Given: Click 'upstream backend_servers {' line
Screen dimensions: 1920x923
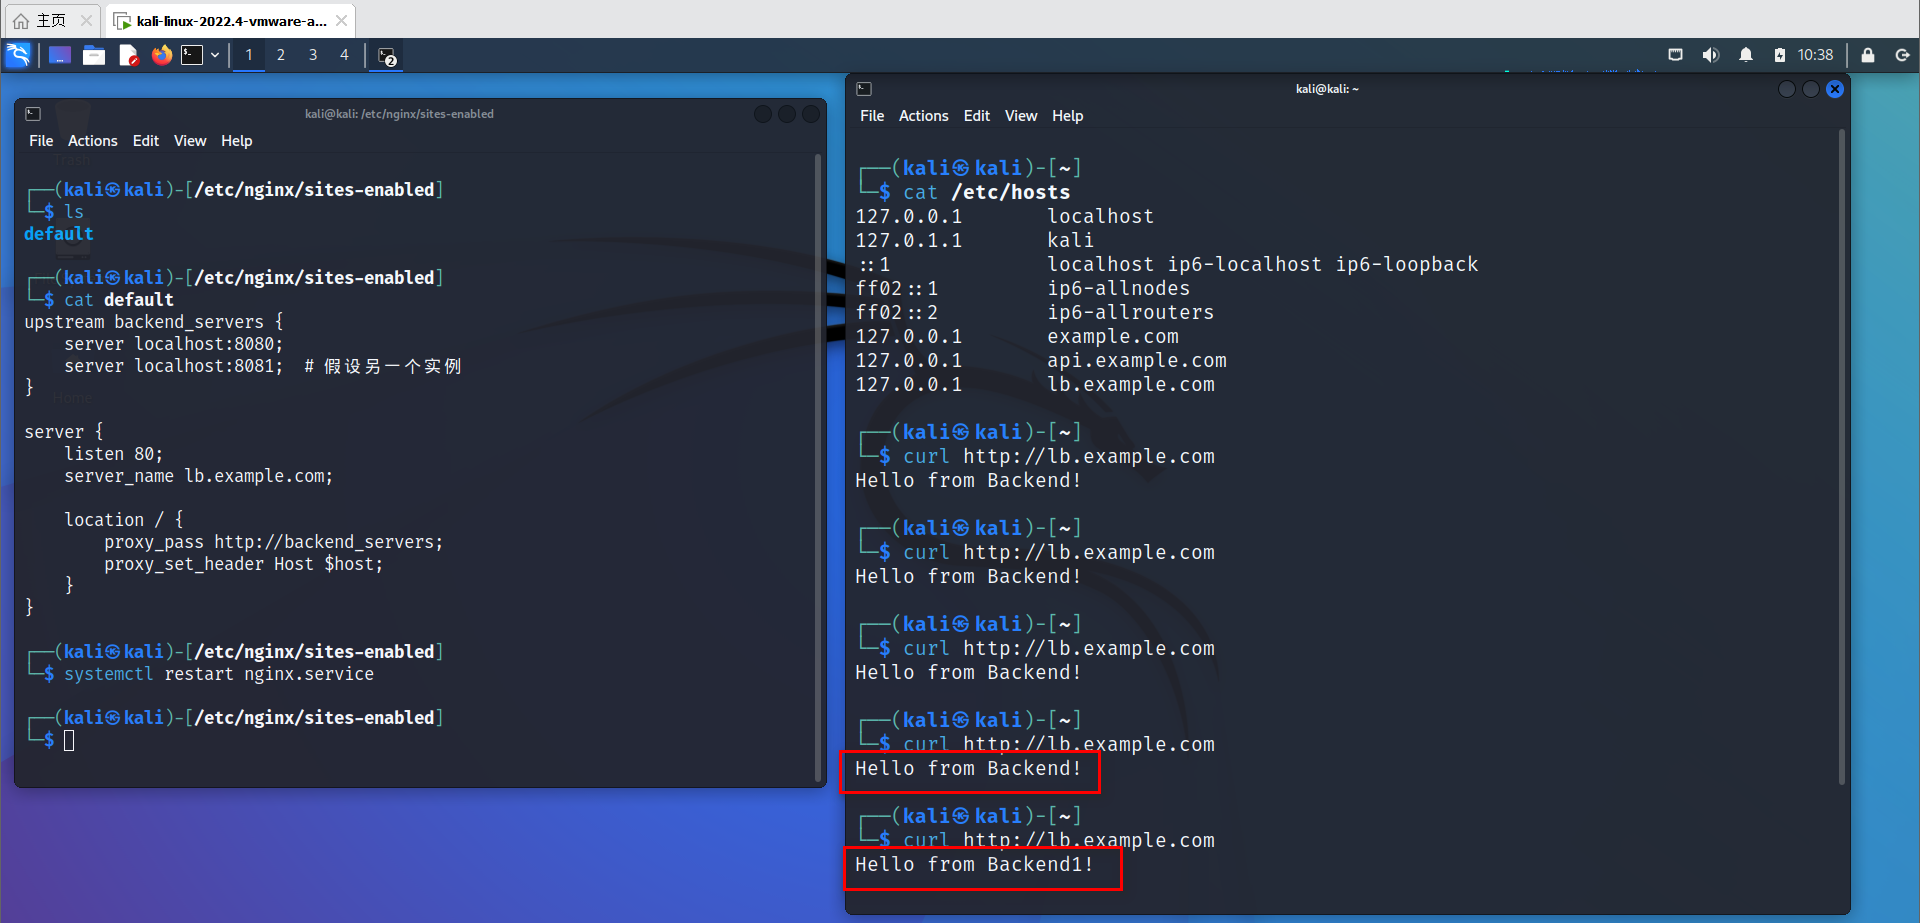Looking at the screenshot, I should (x=154, y=322).
